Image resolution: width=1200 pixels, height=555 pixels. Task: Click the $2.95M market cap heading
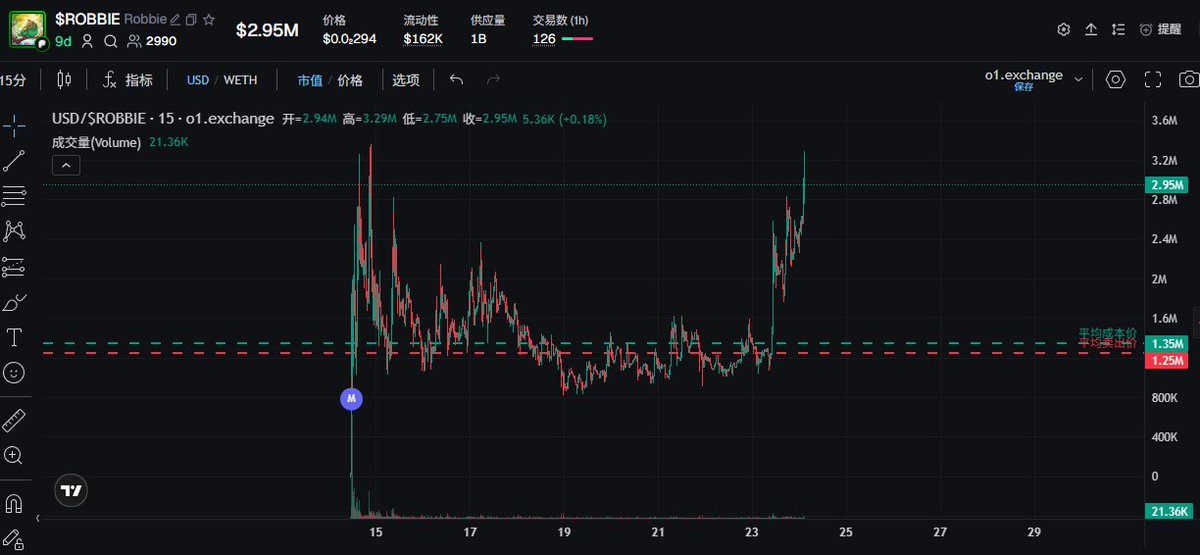tap(267, 30)
